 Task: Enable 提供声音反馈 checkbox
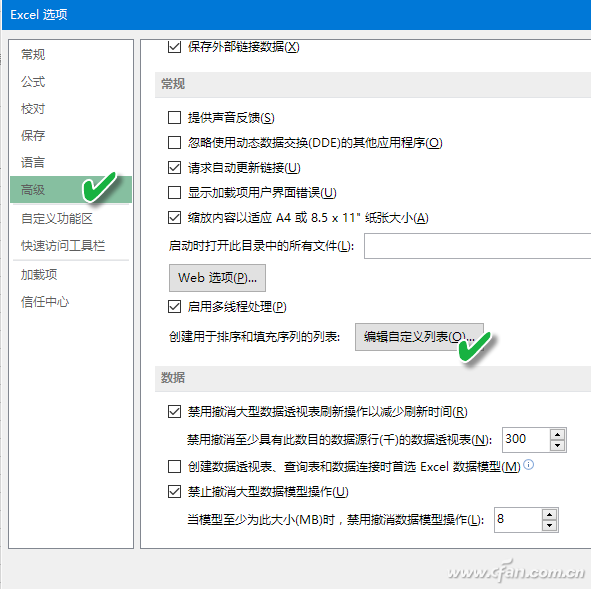(x=174, y=118)
